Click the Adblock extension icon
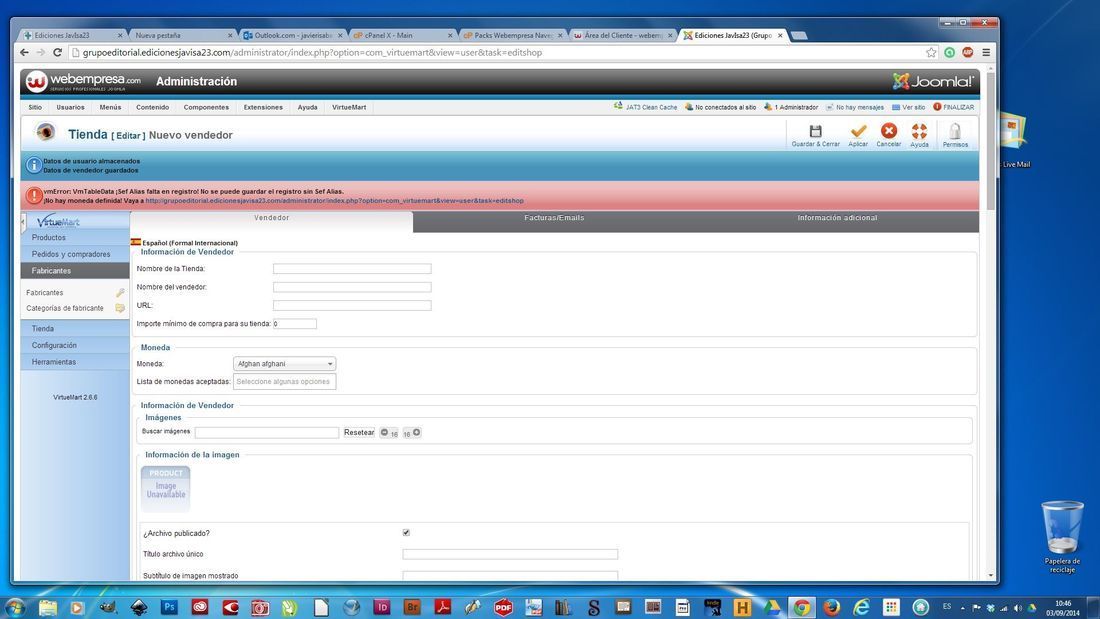This screenshot has width=1100, height=619. point(967,53)
